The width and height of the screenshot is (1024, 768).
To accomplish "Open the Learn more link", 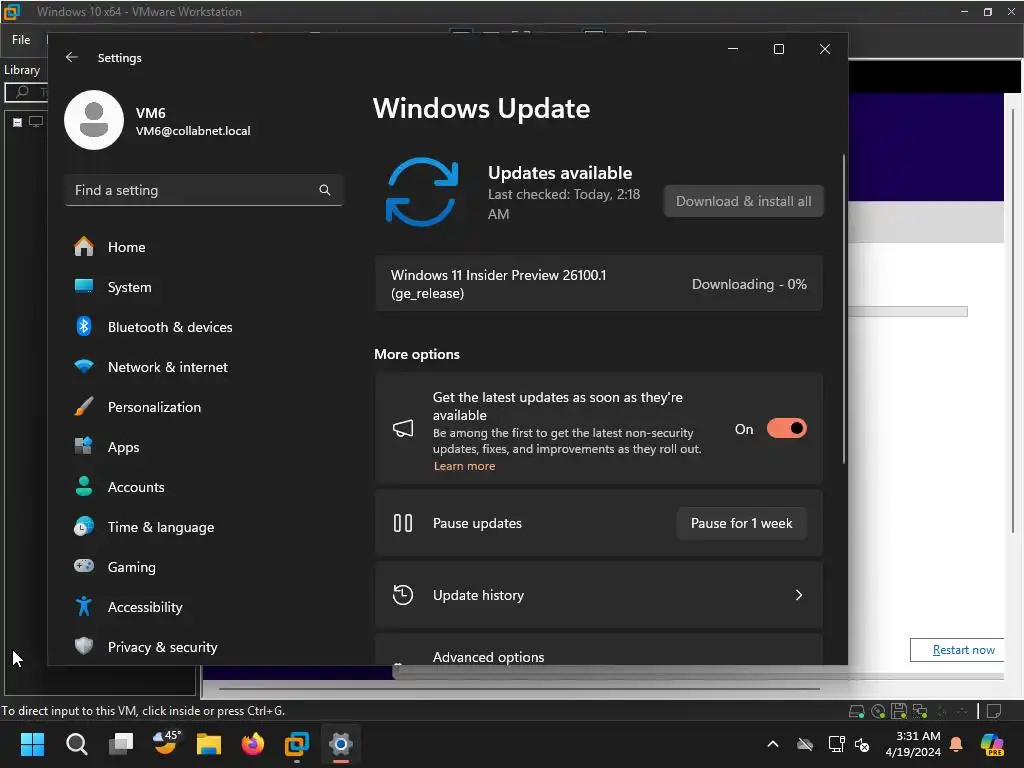I will tap(464, 466).
